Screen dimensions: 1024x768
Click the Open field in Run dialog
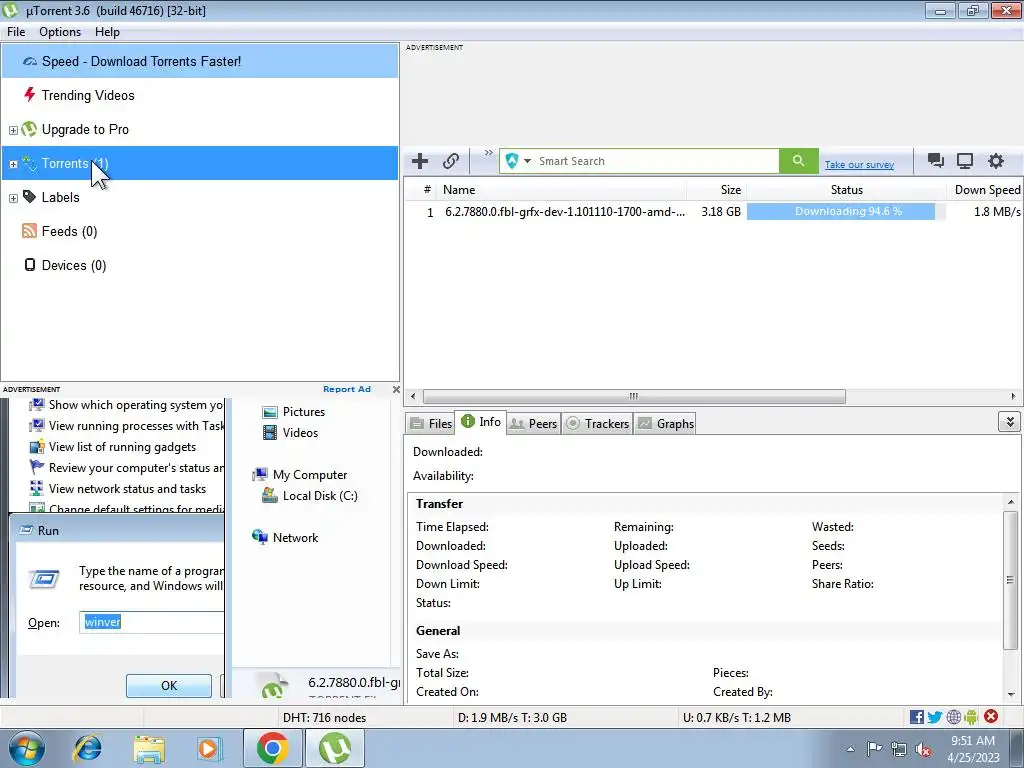tap(152, 622)
